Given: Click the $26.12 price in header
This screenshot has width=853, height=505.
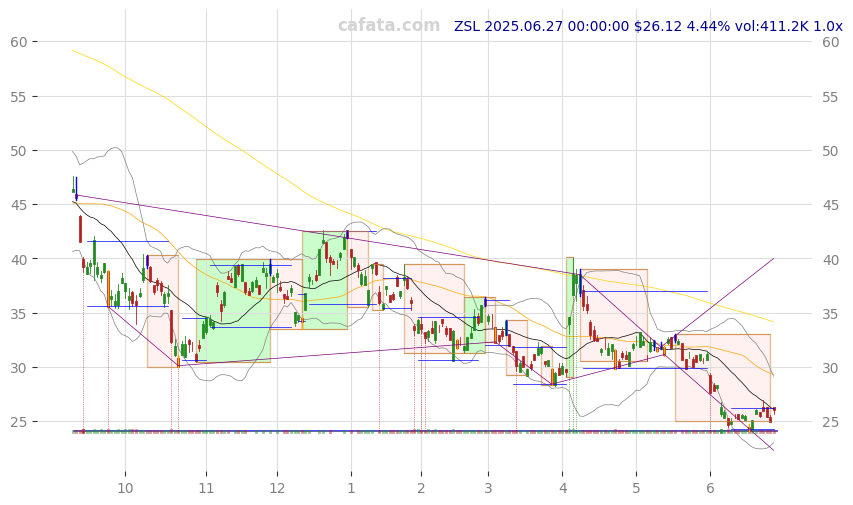Looking at the screenshot, I should tap(658, 26).
